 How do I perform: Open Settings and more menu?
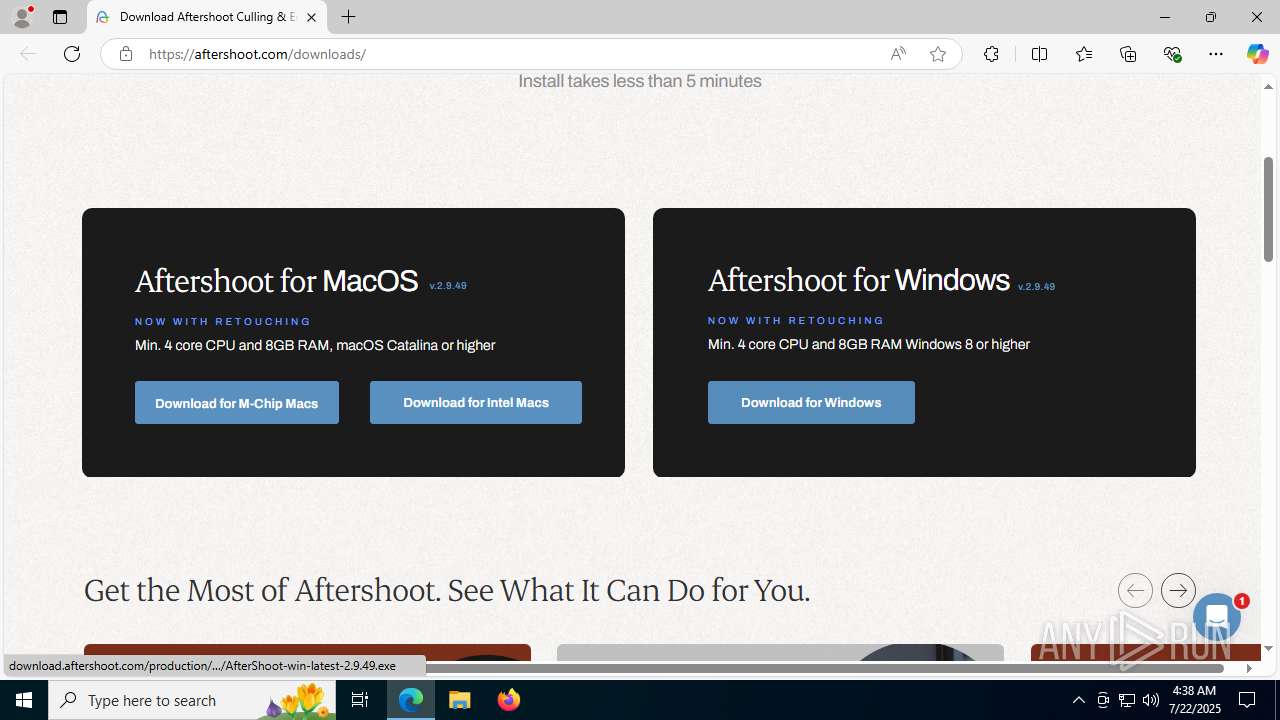coord(1216,54)
